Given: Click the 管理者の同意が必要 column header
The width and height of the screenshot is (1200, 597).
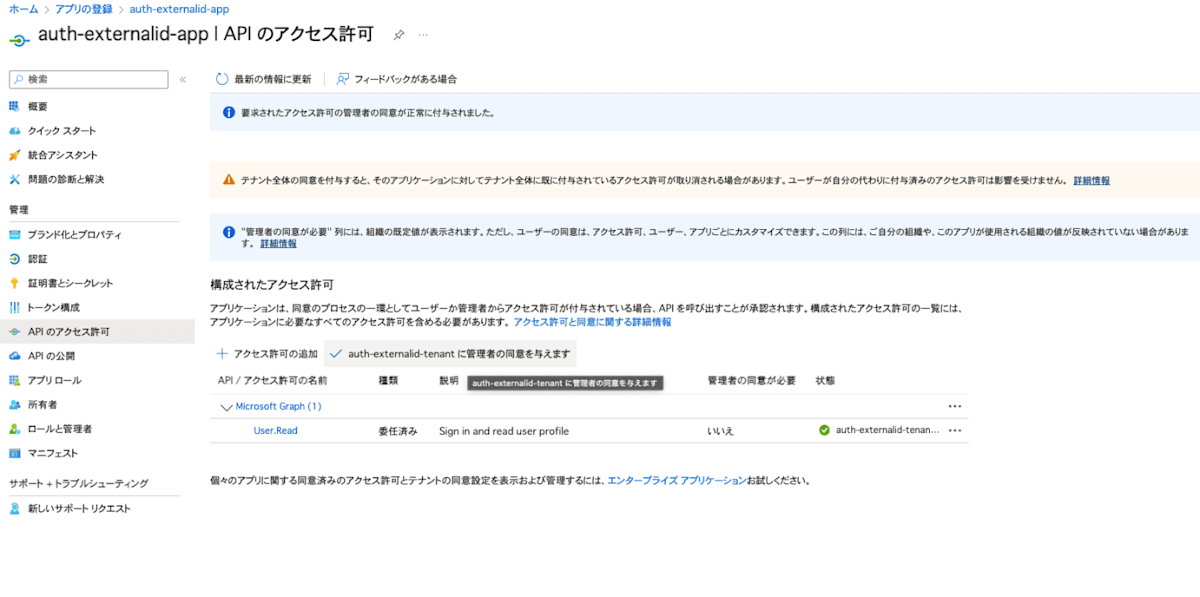Looking at the screenshot, I should pos(751,381).
